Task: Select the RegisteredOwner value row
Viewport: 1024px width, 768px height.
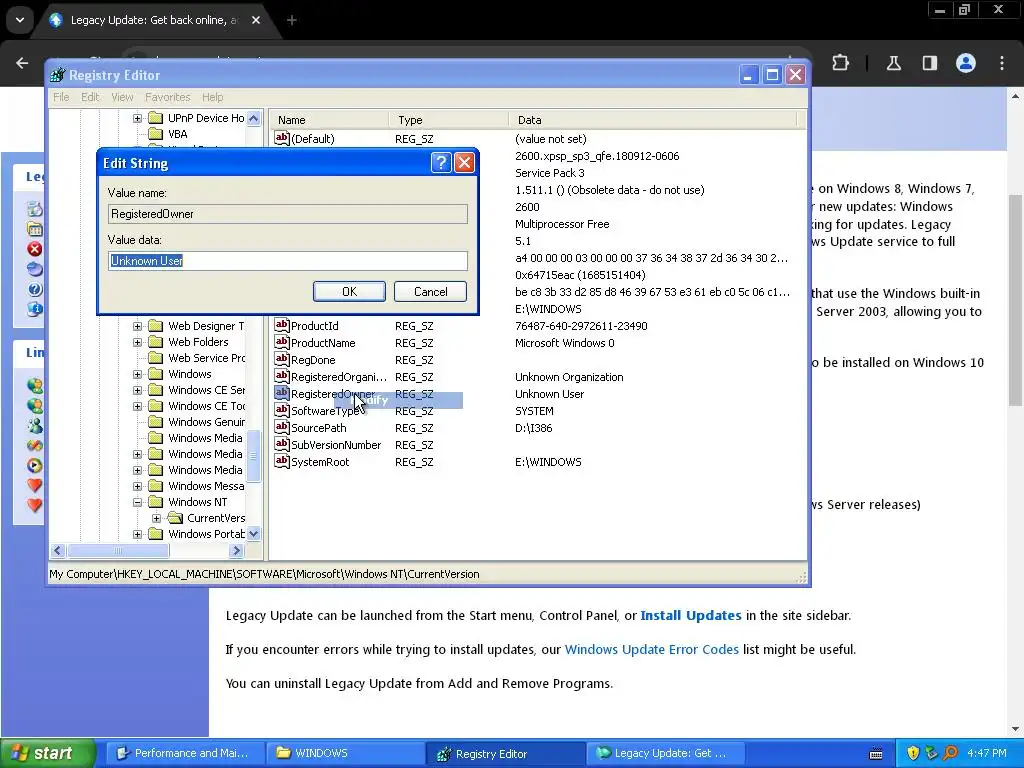Action: point(537,394)
